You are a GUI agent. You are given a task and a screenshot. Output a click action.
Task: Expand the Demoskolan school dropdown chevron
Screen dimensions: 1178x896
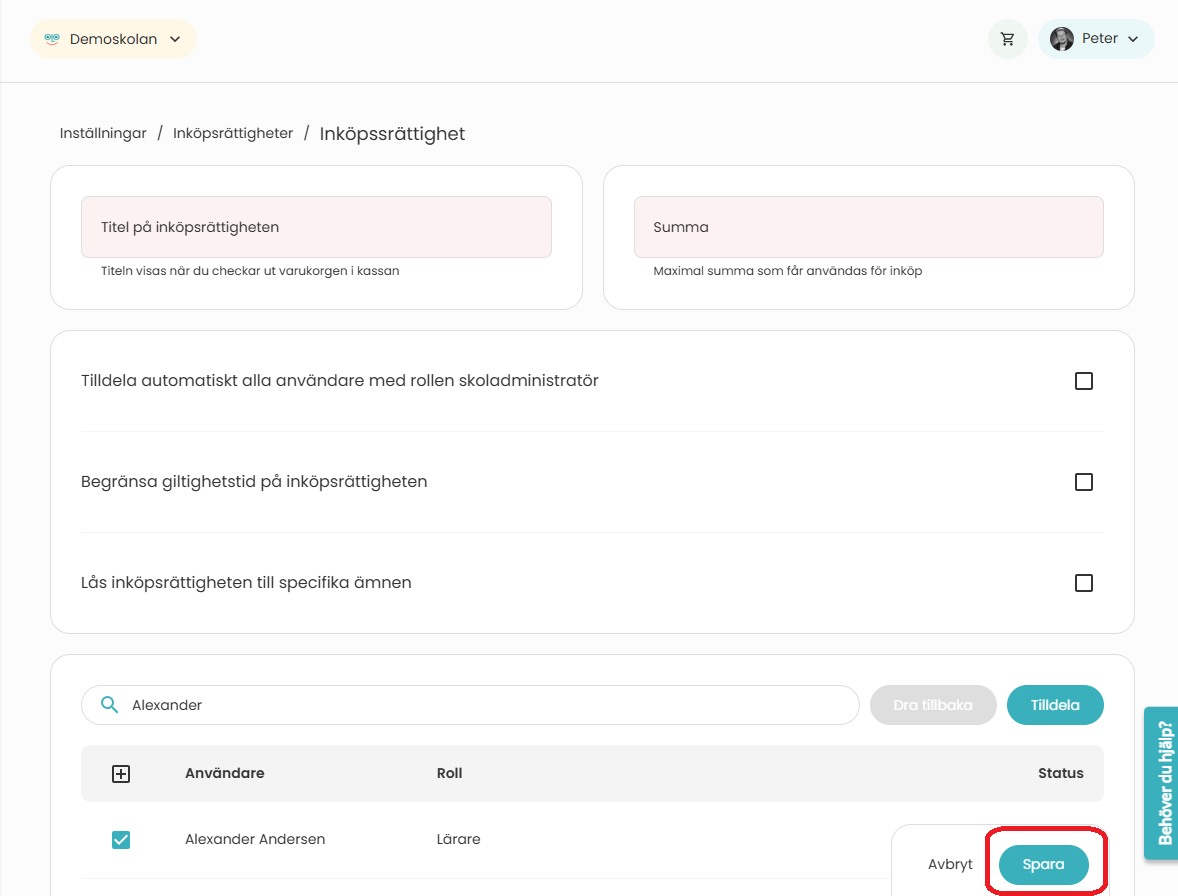tap(175, 39)
